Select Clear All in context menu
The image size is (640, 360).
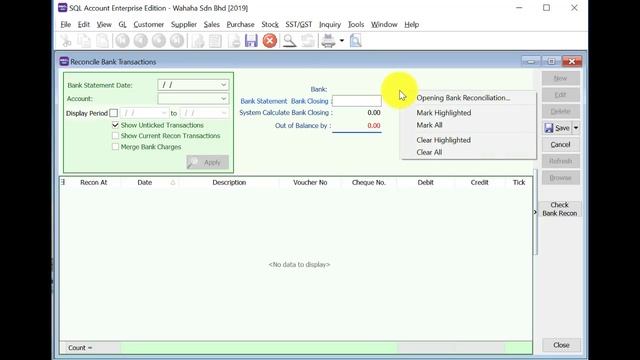coord(469,152)
